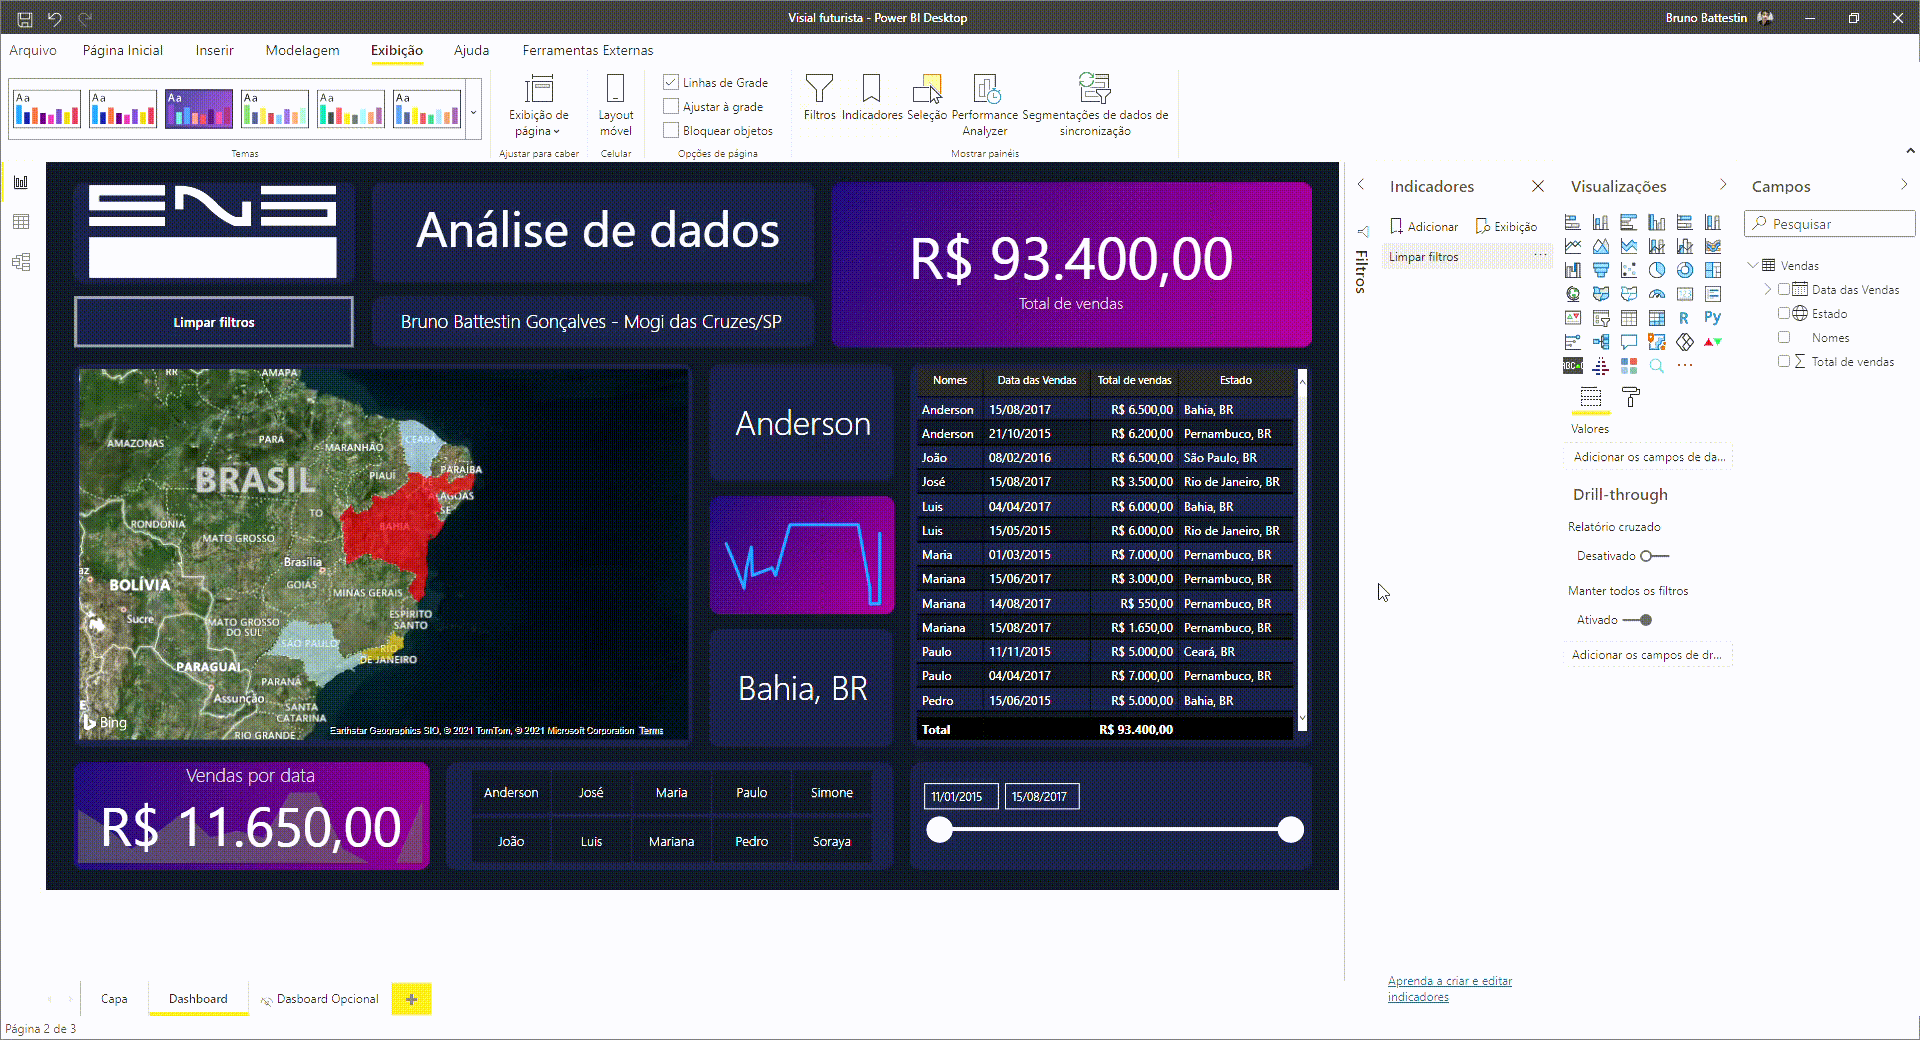Get more visuals via ellipsis icon

click(1685, 366)
